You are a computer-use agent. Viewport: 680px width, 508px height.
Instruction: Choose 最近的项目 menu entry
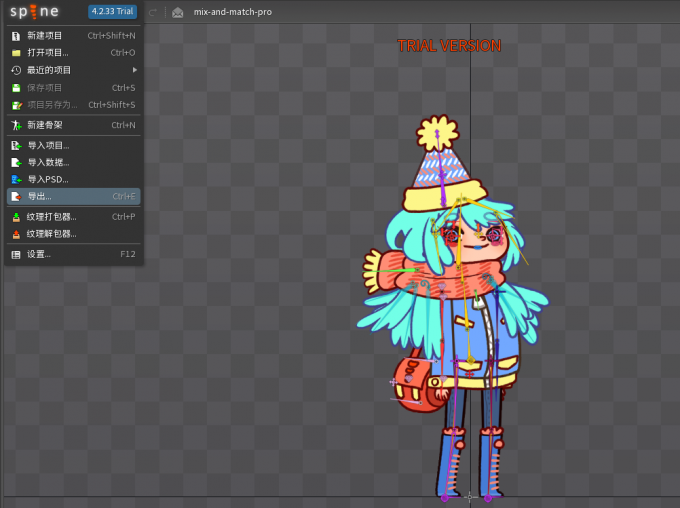(74, 70)
